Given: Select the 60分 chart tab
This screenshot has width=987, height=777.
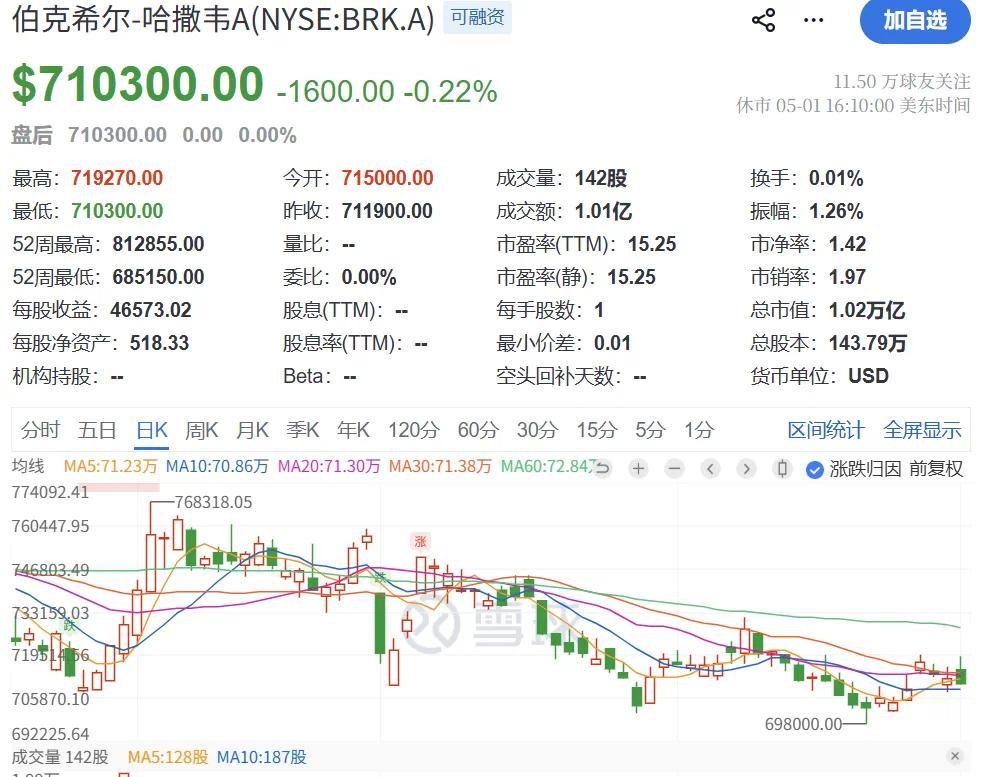Looking at the screenshot, I should pyautogui.click(x=478, y=430).
